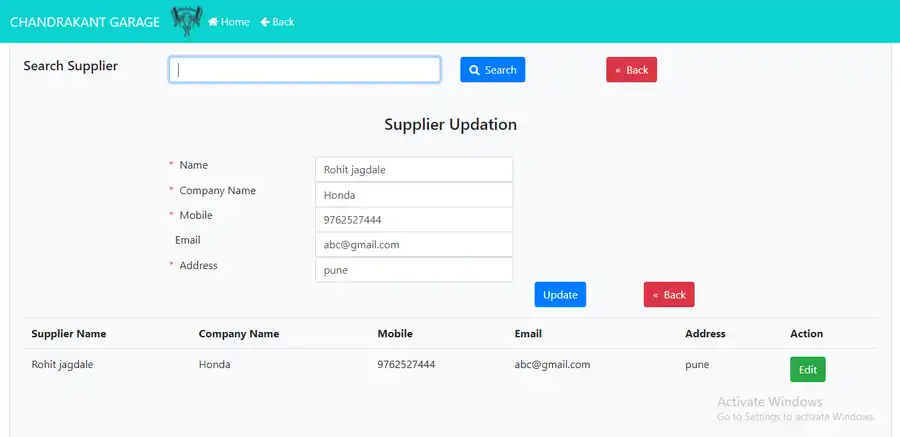900x437 pixels.
Task: Click the Company Name field showing Honda
Action: tap(413, 195)
